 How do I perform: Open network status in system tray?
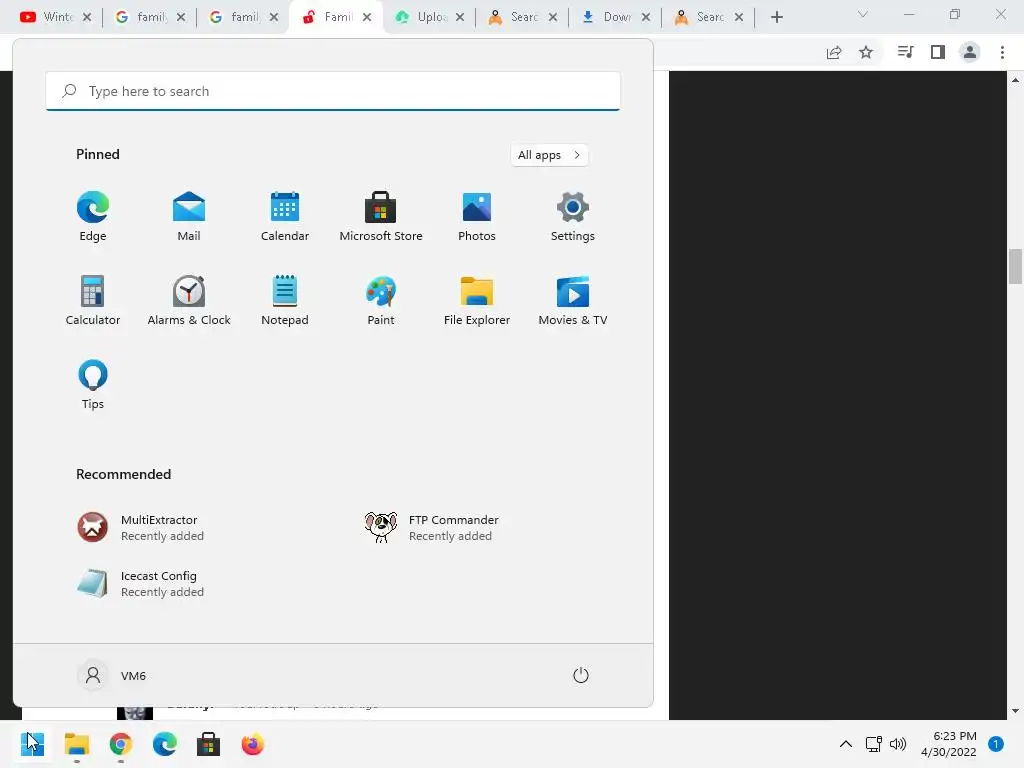point(873,744)
